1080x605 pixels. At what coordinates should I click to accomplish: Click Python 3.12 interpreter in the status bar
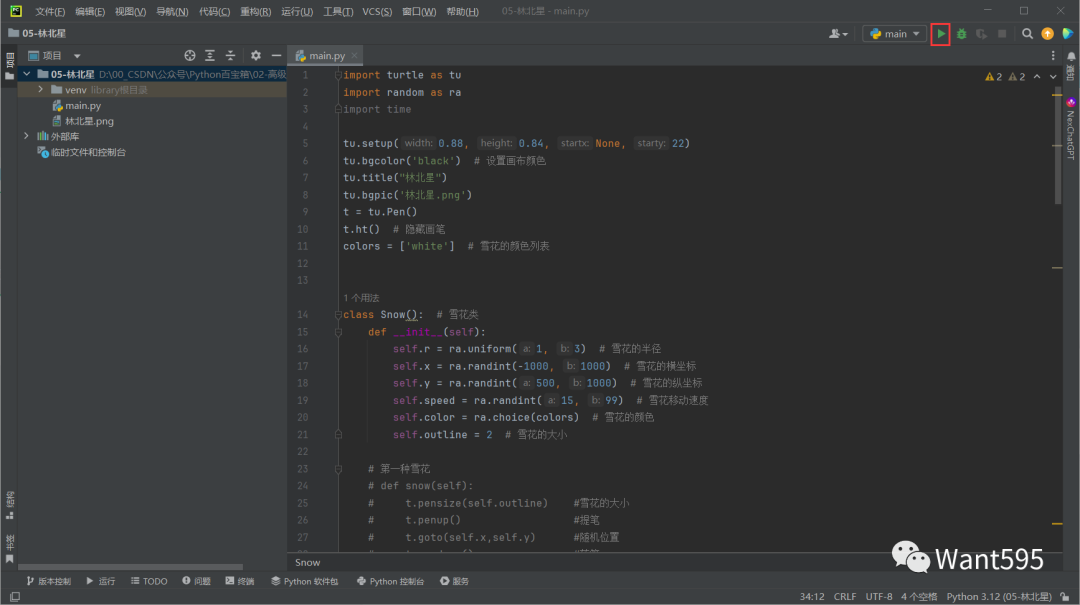pyautogui.click(x=998, y=596)
